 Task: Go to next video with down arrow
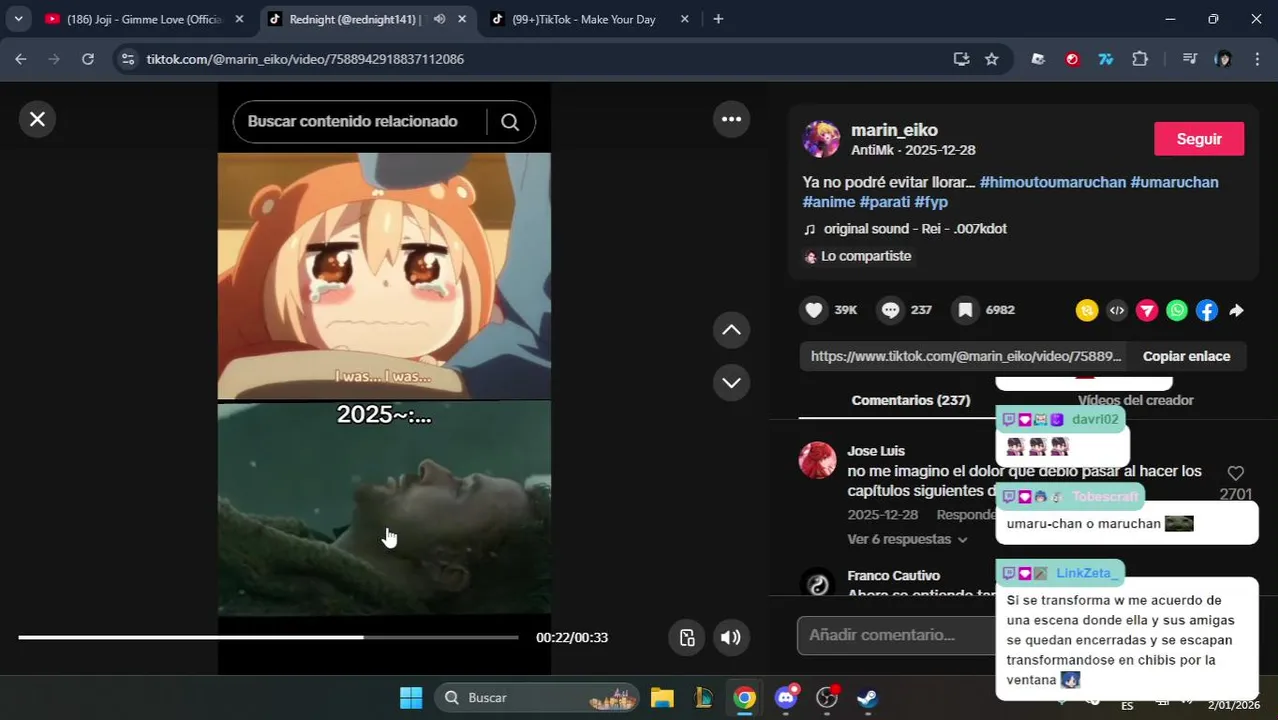[731, 383]
